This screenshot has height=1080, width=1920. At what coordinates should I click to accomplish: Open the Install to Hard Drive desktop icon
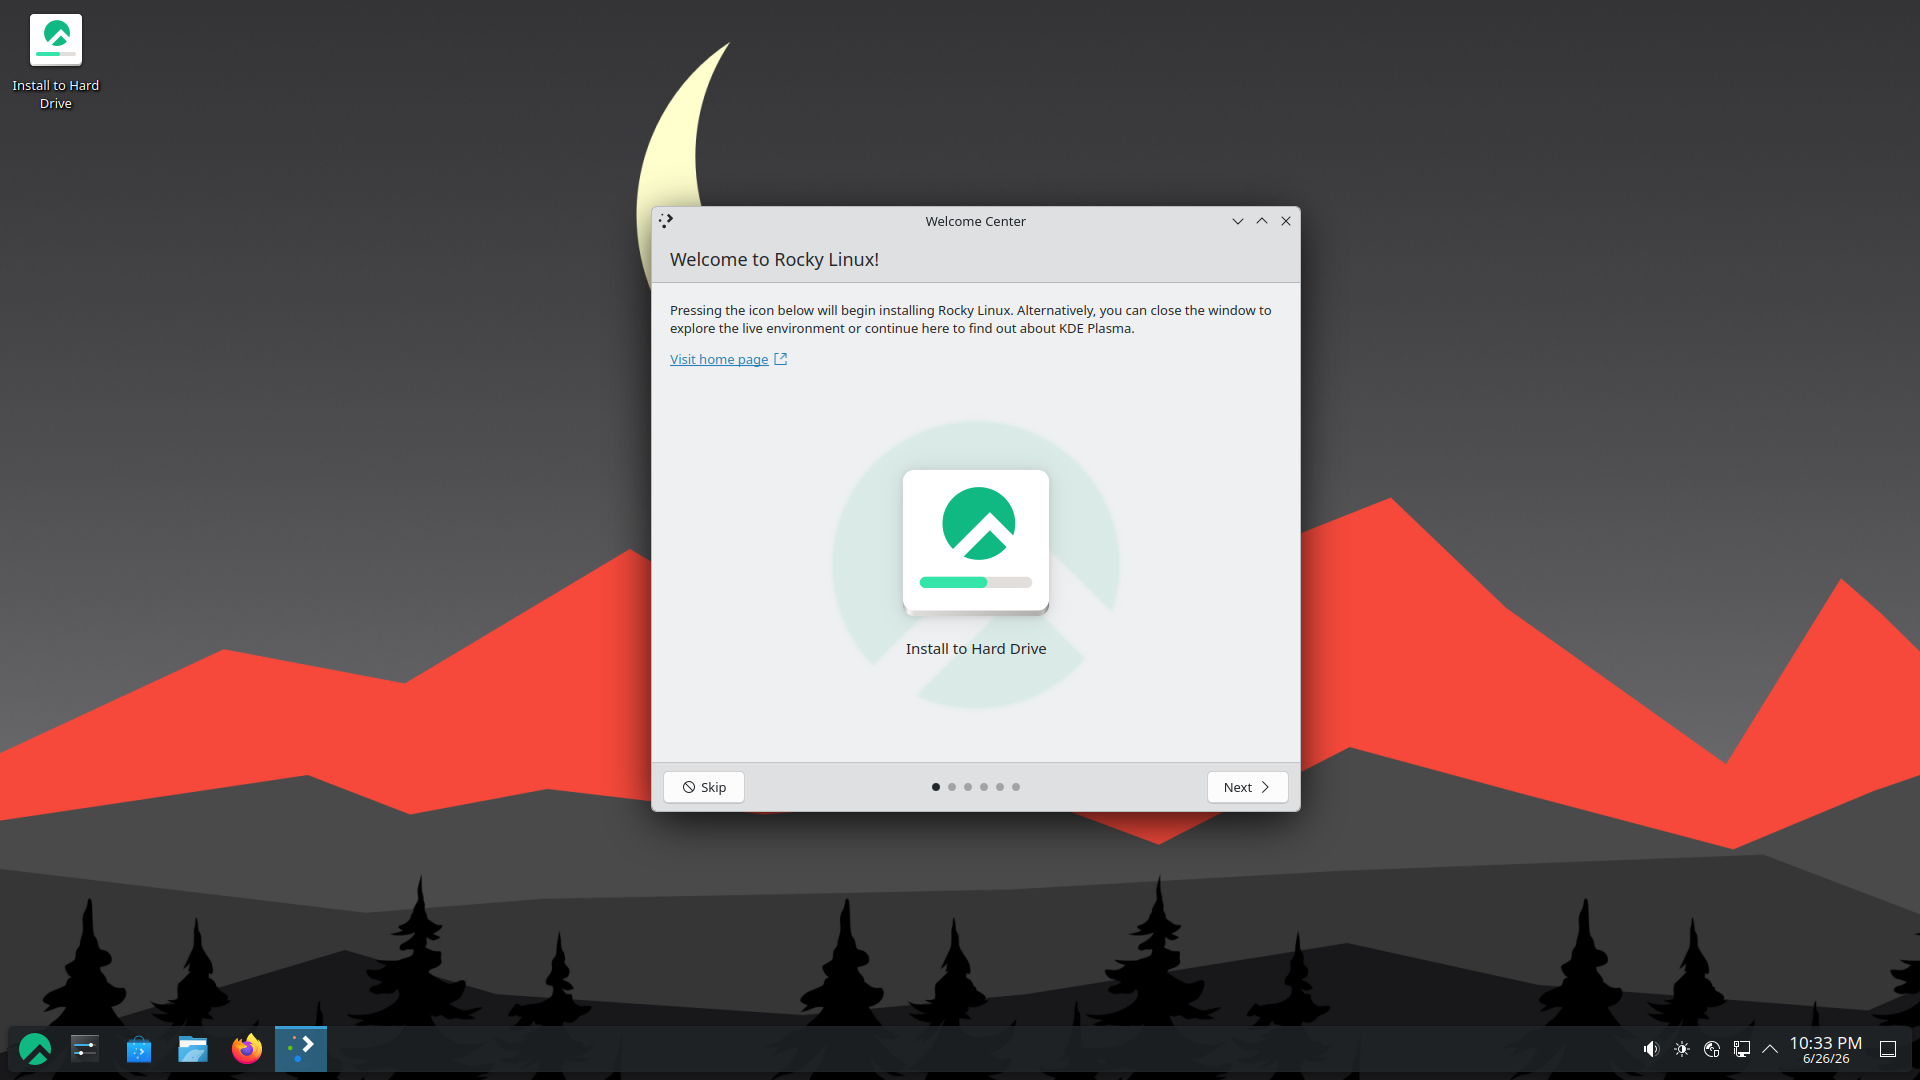[56, 62]
